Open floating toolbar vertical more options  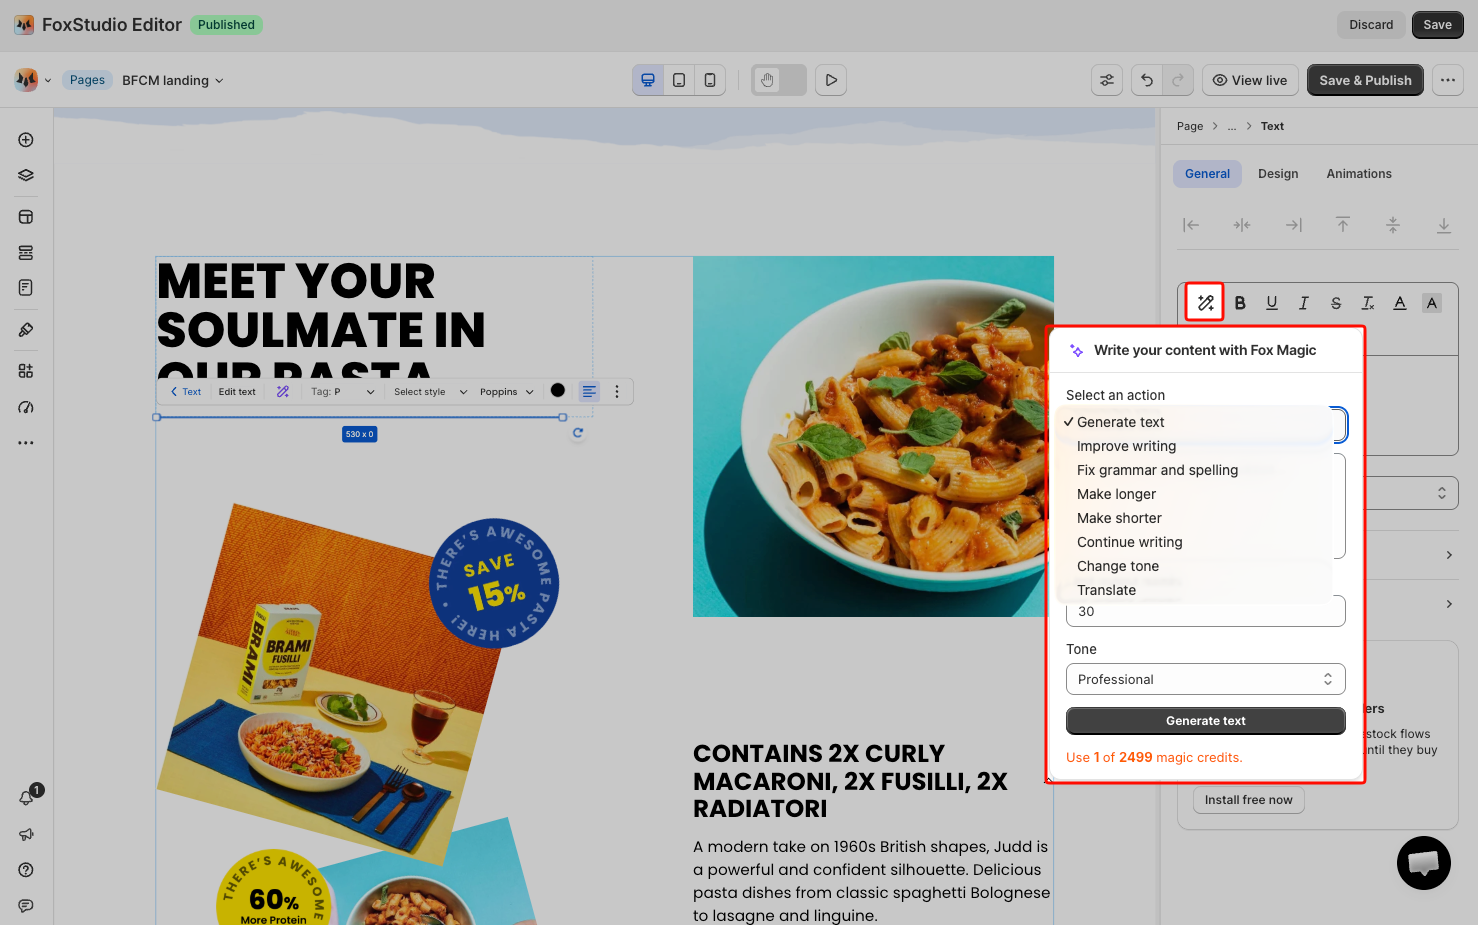(x=617, y=391)
